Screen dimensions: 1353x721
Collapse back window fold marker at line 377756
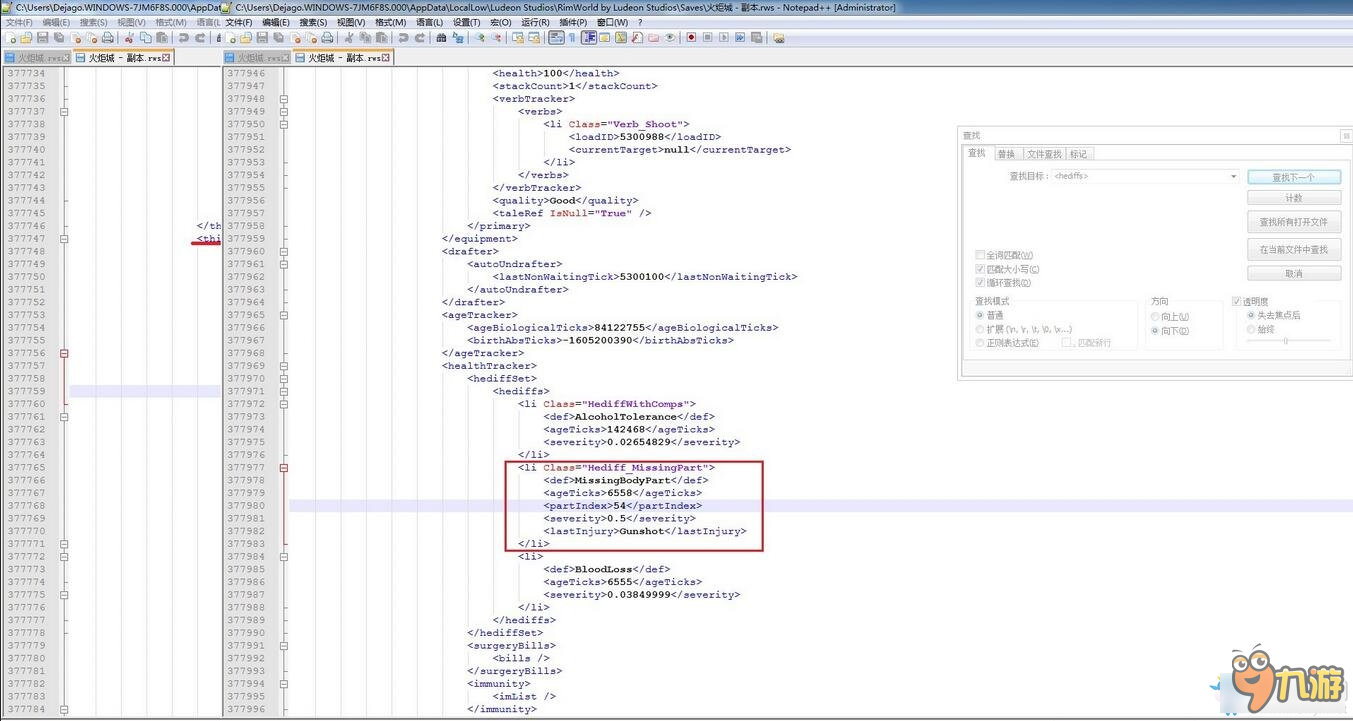[64, 353]
